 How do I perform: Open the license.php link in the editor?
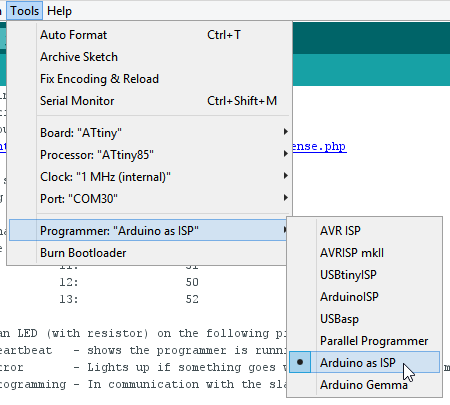(x=319, y=147)
